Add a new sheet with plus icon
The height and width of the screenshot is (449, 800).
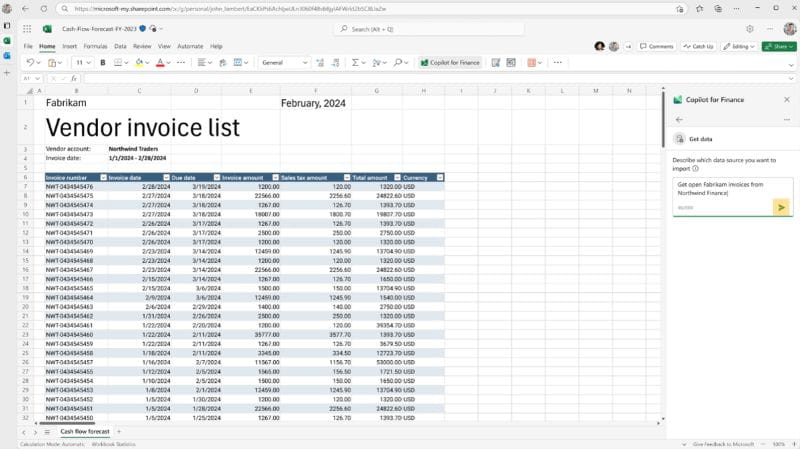pyautogui.click(x=119, y=432)
